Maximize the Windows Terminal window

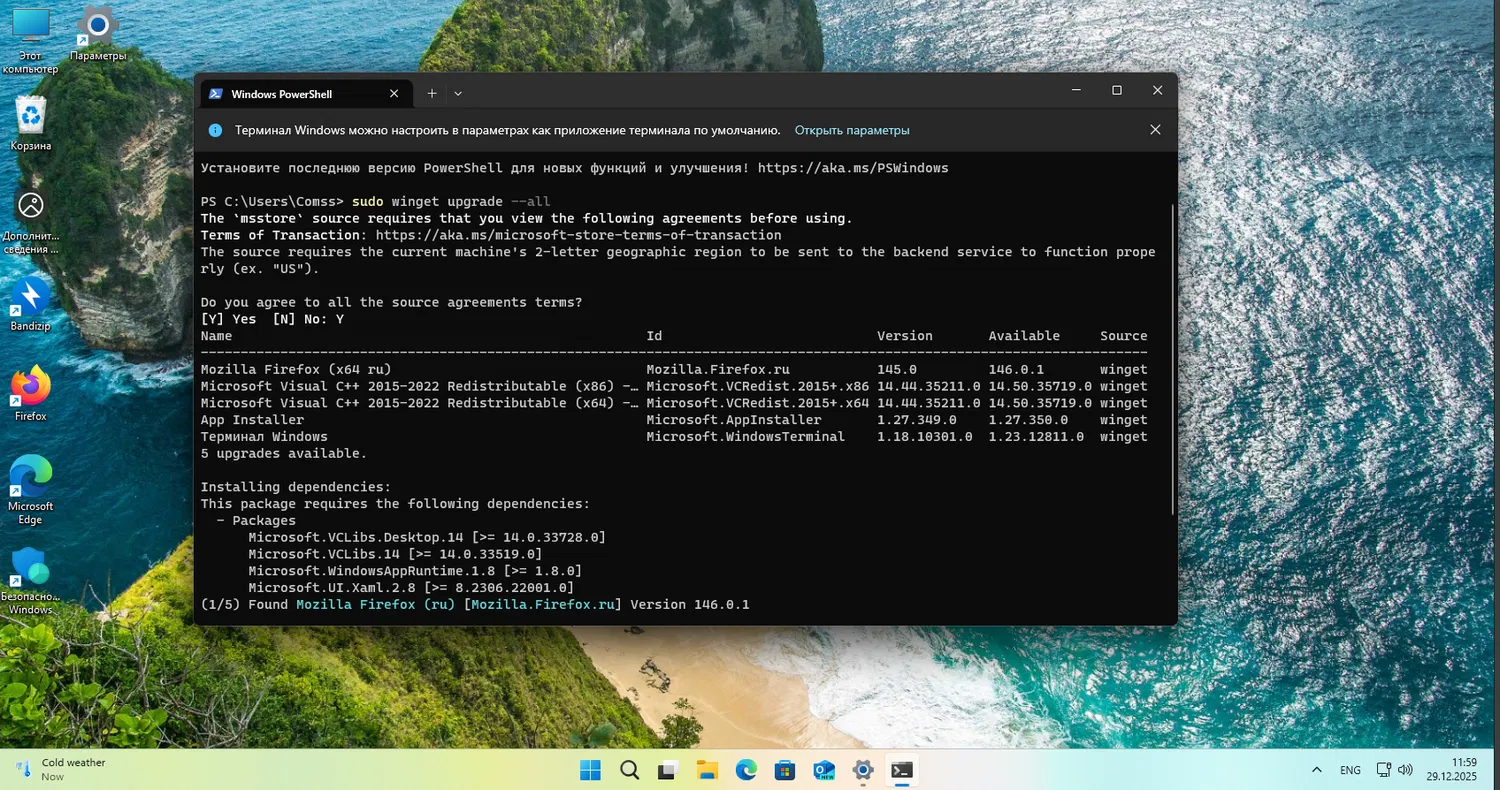point(1117,90)
